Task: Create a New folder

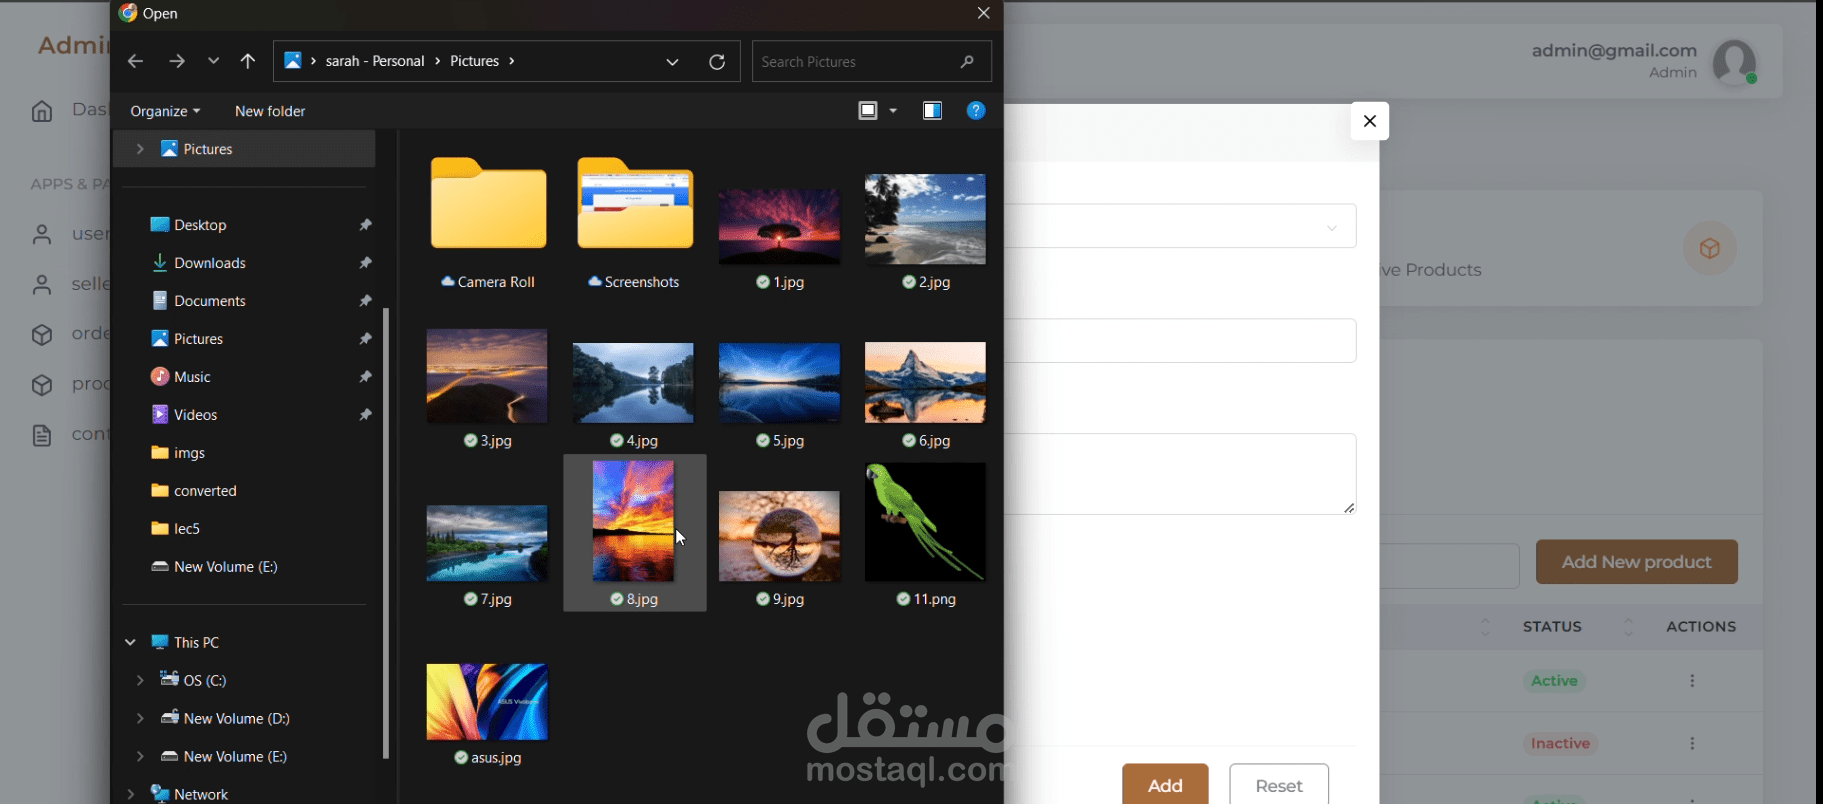Action: coord(270,111)
